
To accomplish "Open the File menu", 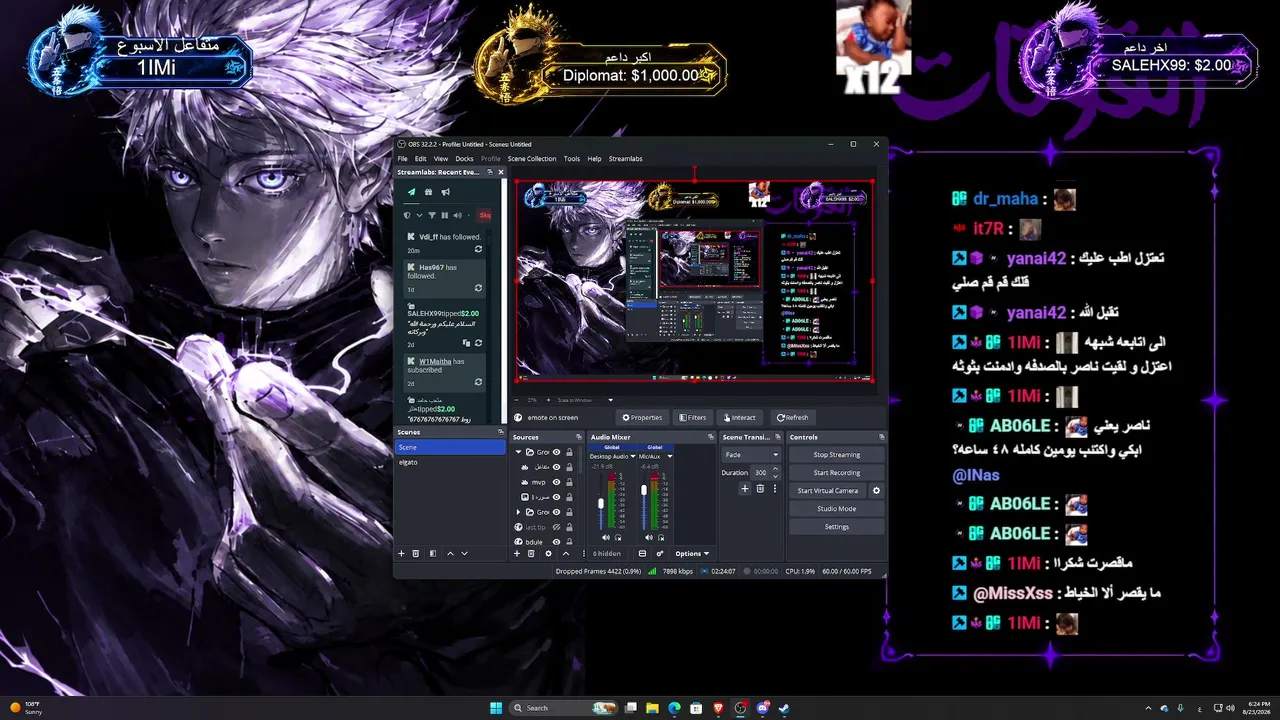I will tap(403, 159).
